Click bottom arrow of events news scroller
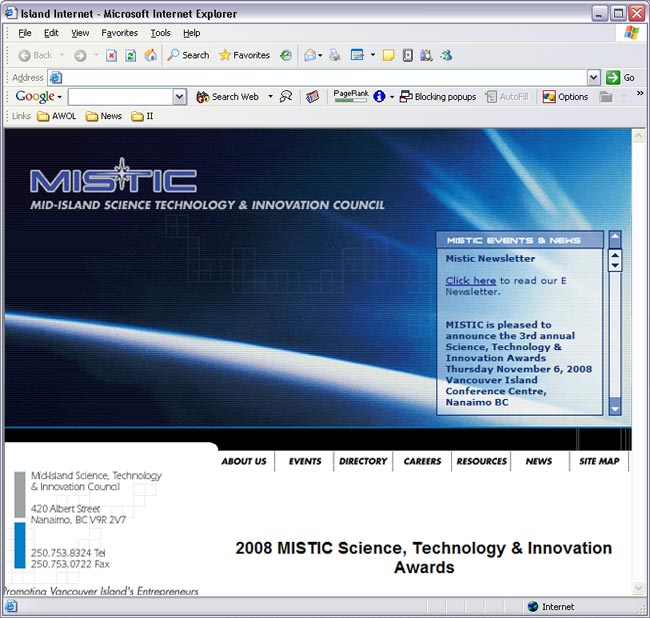 tap(615, 407)
